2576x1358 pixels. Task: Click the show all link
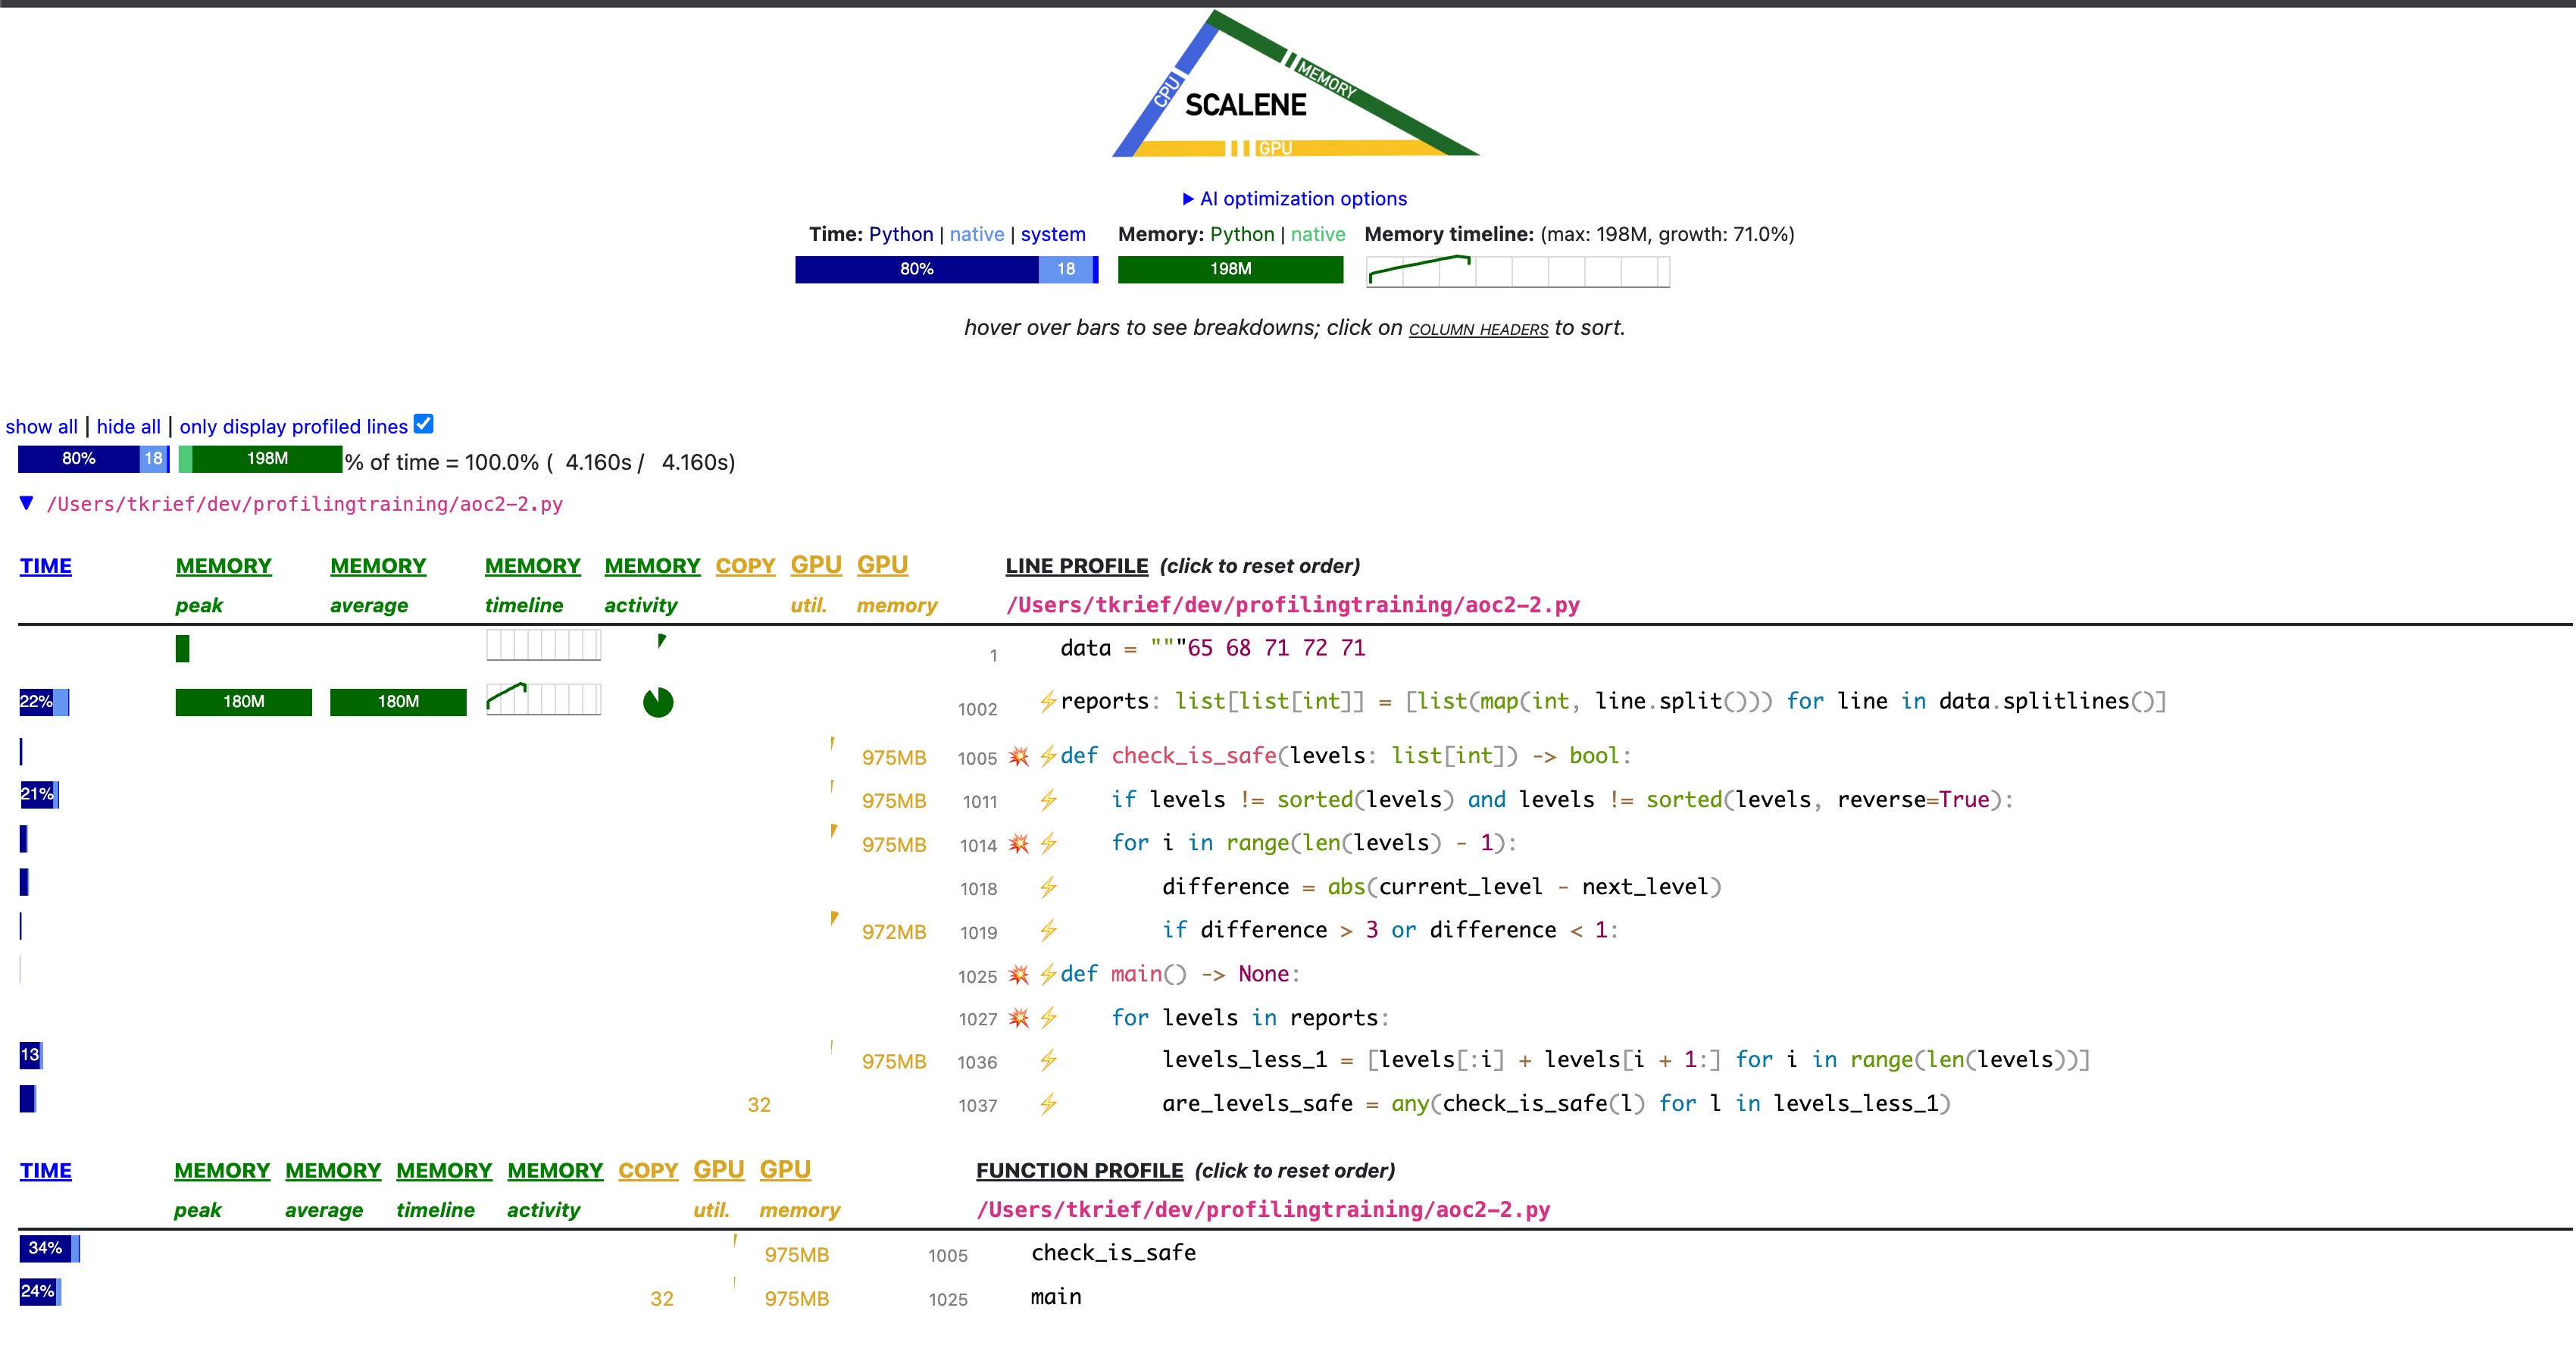pyautogui.click(x=41, y=427)
